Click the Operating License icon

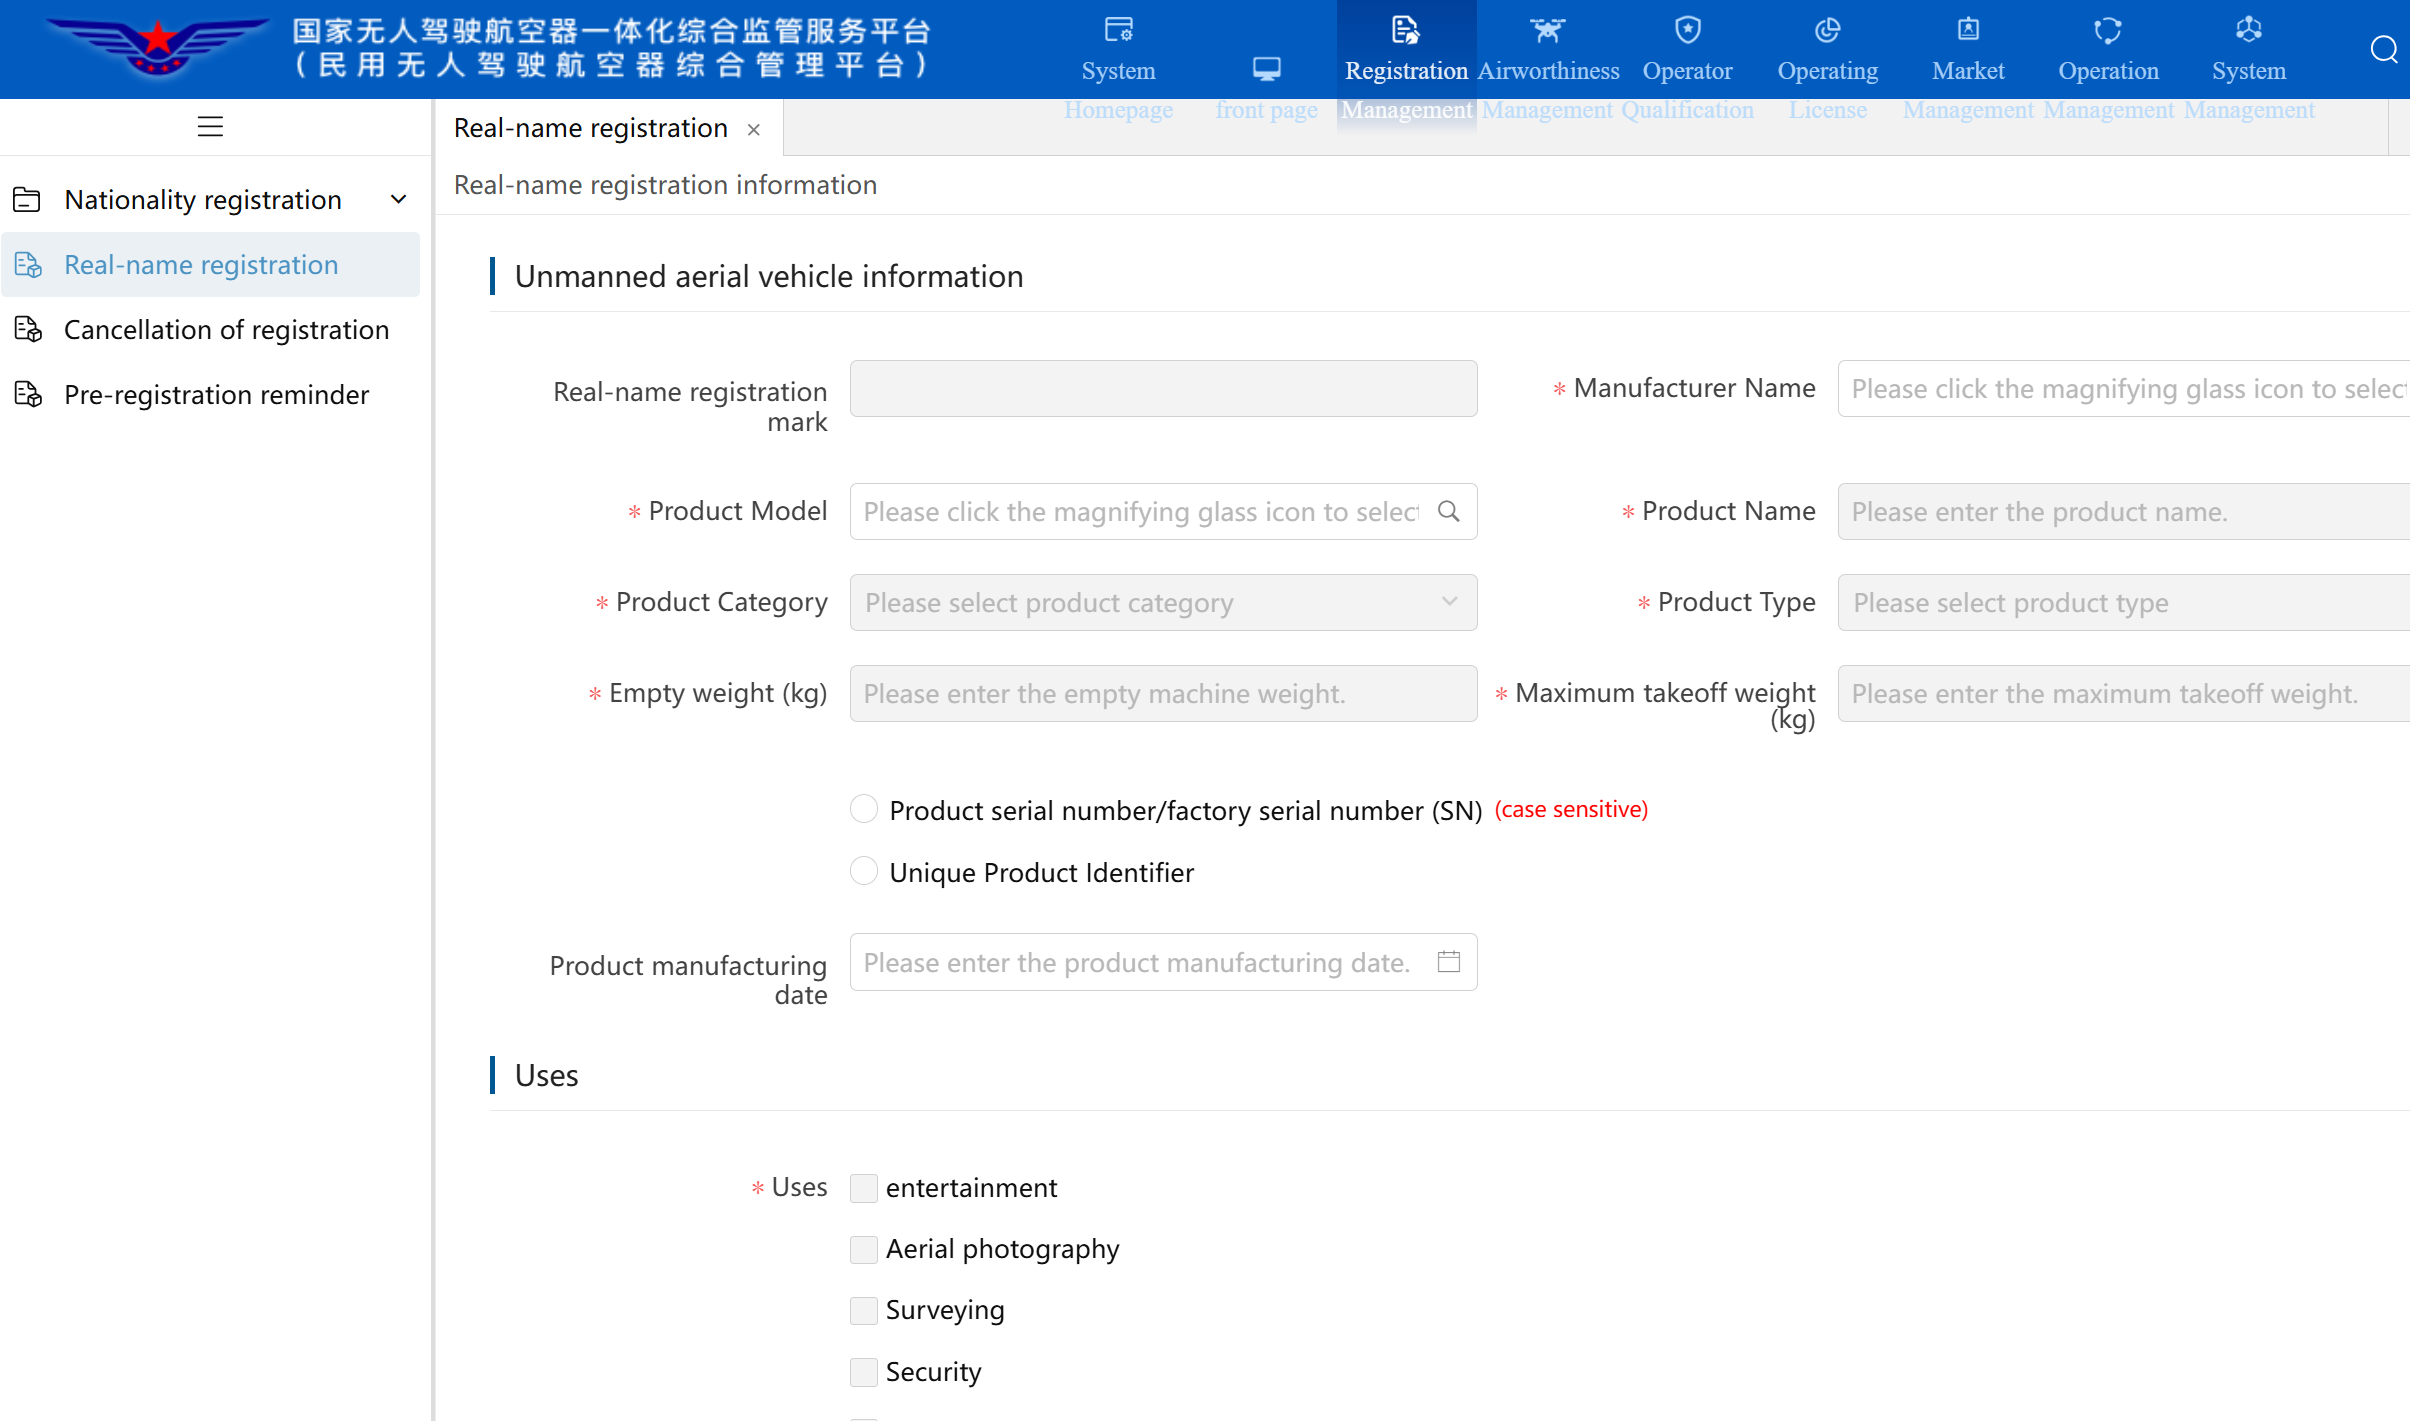[x=1828, y=30]
